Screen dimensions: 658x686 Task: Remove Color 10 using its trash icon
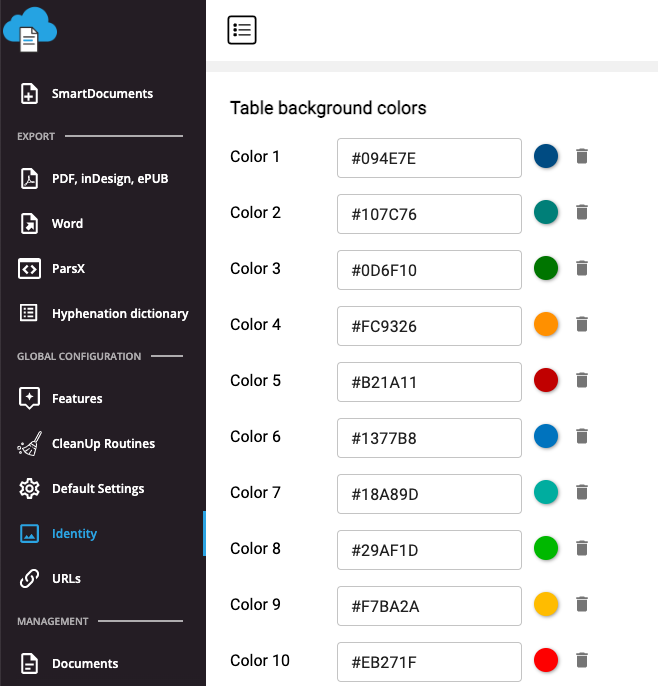coord(582,660)
